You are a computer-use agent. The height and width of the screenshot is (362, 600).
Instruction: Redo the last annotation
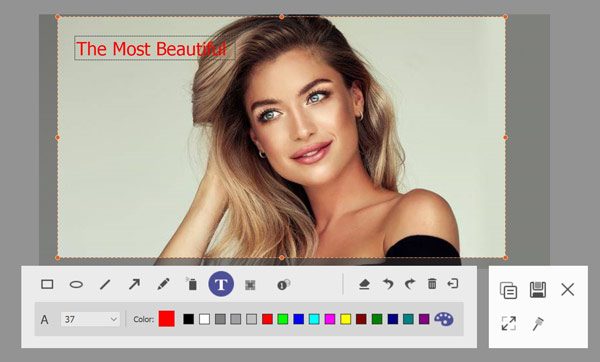pos(410,284)
